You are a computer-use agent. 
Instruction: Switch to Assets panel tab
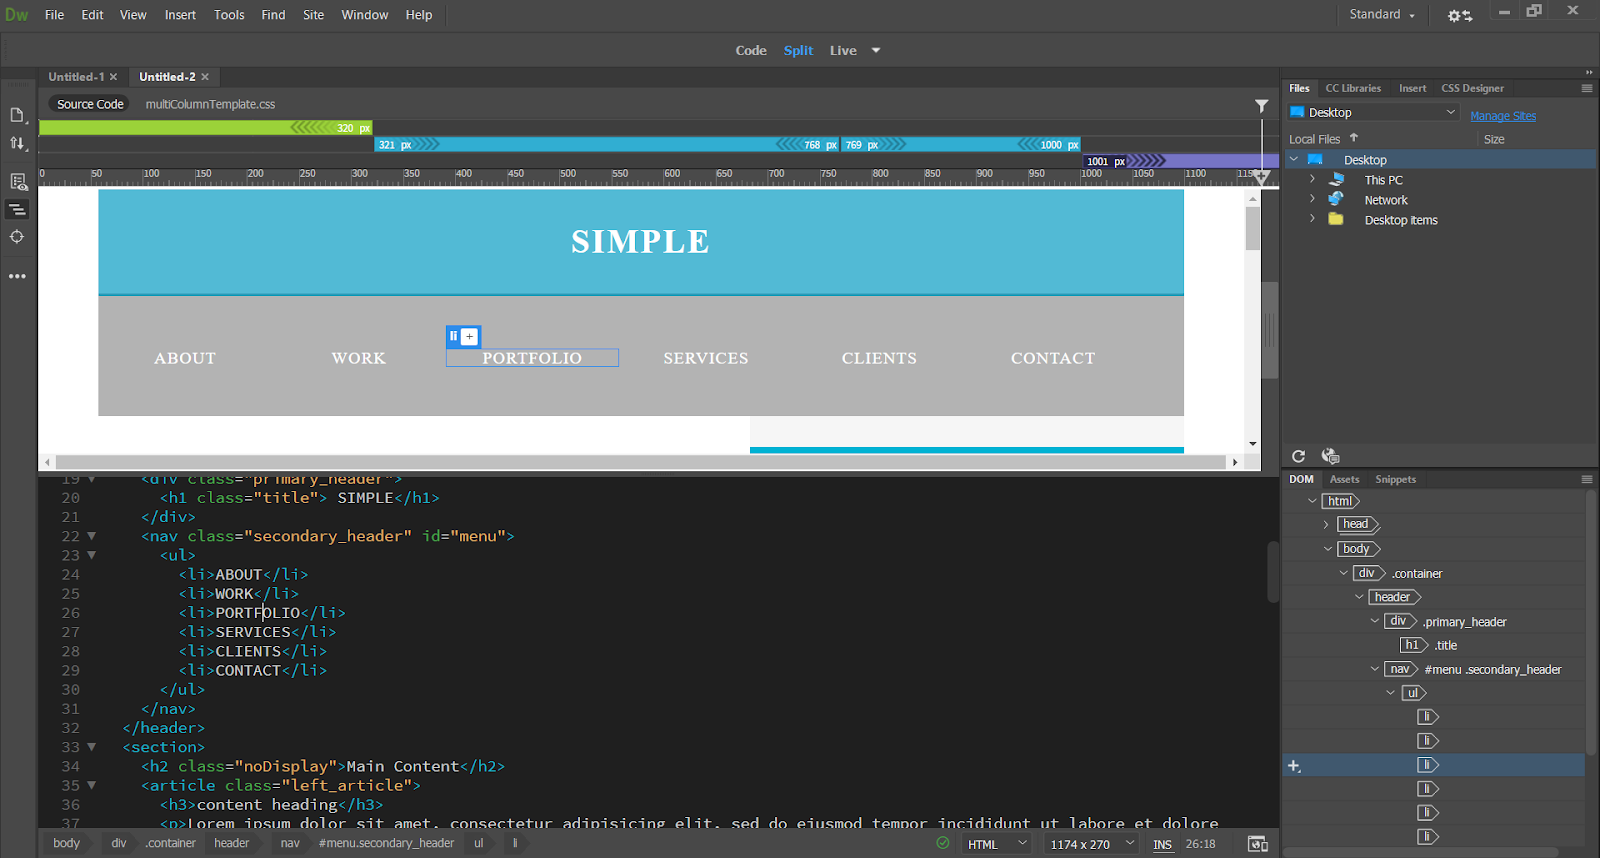(1344, 479)
